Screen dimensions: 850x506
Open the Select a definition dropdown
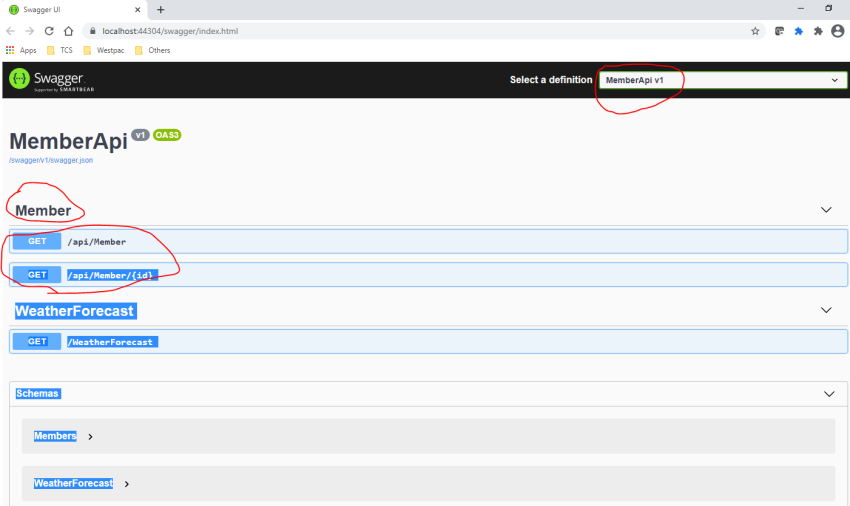tap(723, 80)
